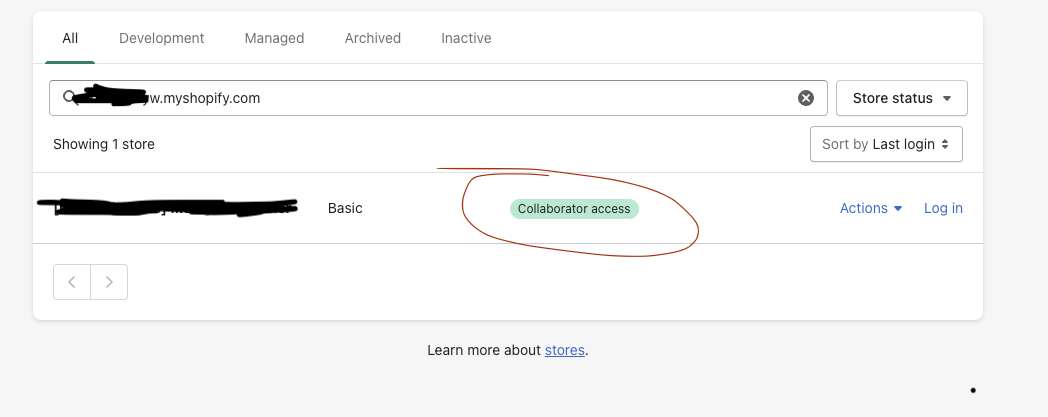The image size is (1048, 417).
Task: Open the Store status filter dropdown
Action: click(x=902, y=98)
